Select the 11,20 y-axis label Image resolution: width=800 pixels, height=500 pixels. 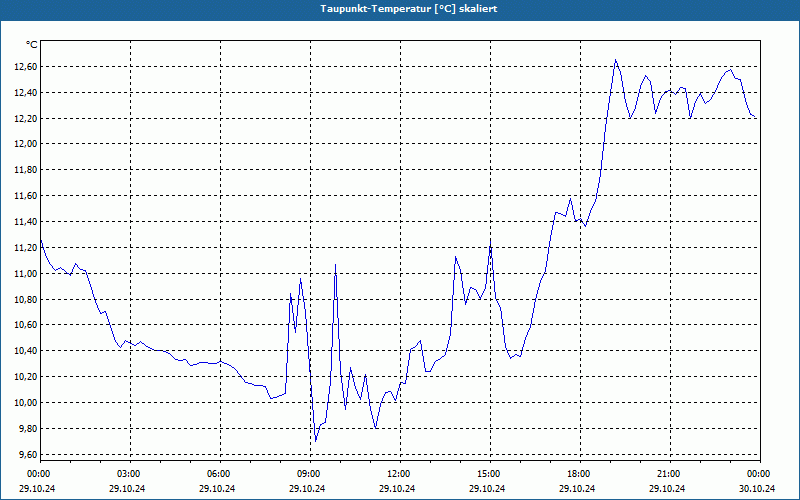(26, 247)
